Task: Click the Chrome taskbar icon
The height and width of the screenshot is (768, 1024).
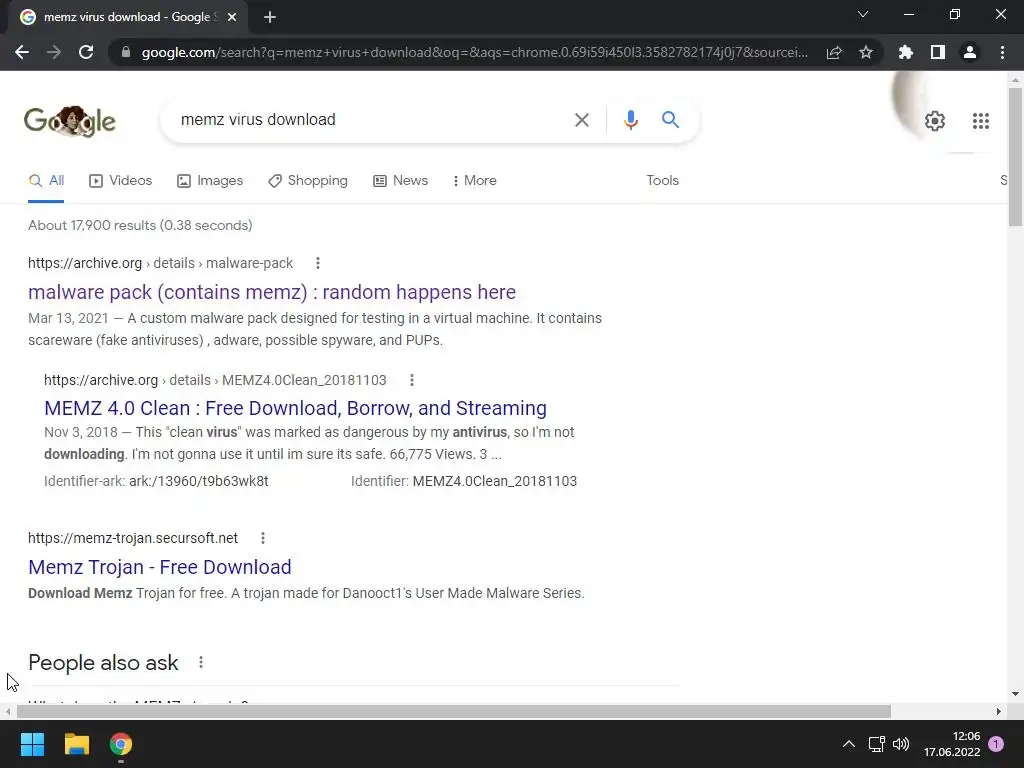Action: pos(121,744)
